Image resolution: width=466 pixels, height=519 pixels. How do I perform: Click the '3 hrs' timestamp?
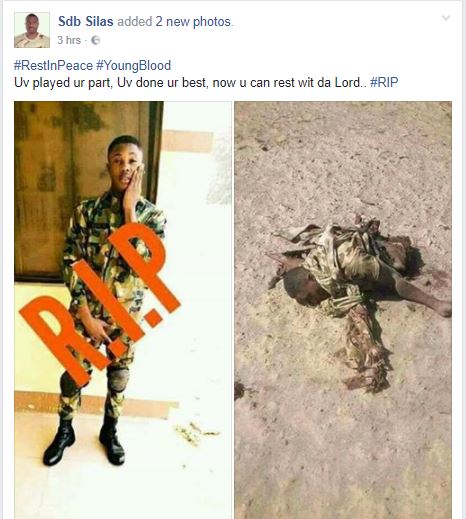(x=69, y=40)
